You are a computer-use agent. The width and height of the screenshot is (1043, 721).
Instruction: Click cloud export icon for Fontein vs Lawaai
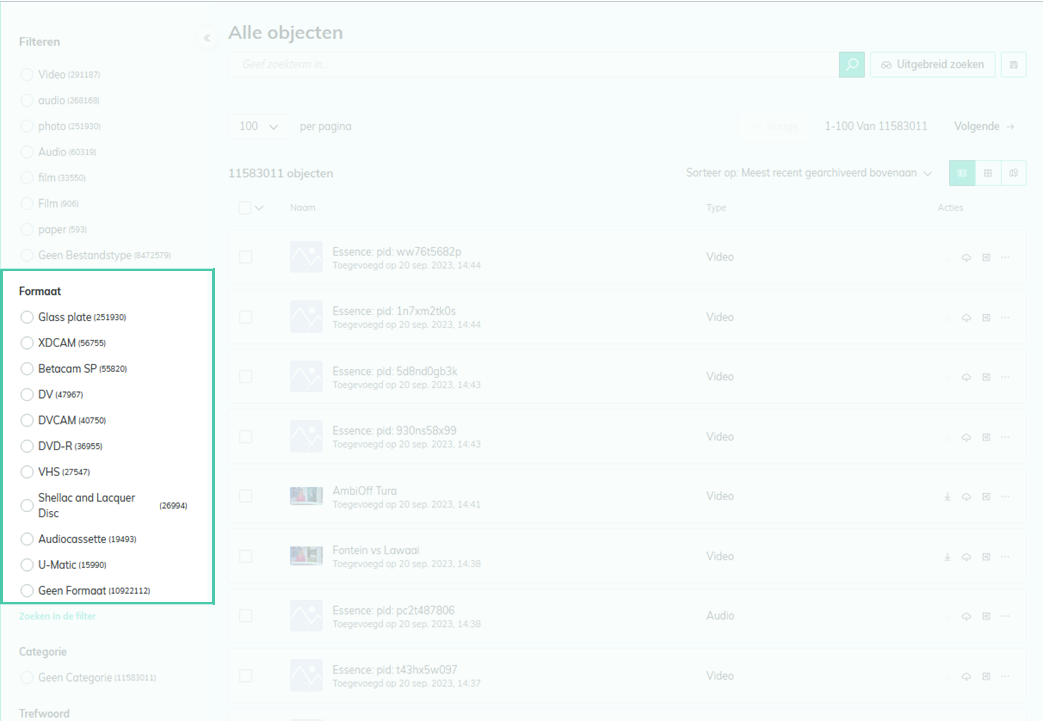pyautogui.click(x=967, y=557)
